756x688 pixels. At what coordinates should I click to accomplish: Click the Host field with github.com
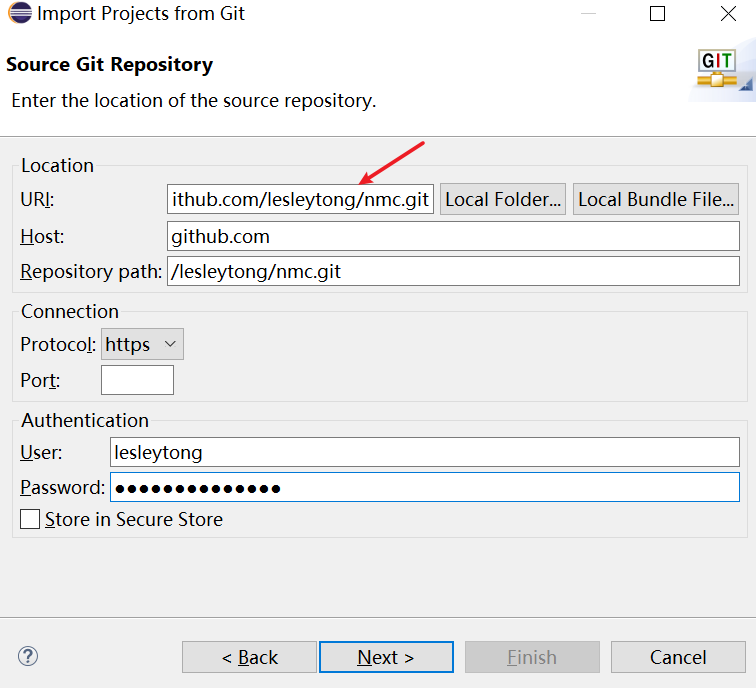pyautogui.click(x=453, y=236)
